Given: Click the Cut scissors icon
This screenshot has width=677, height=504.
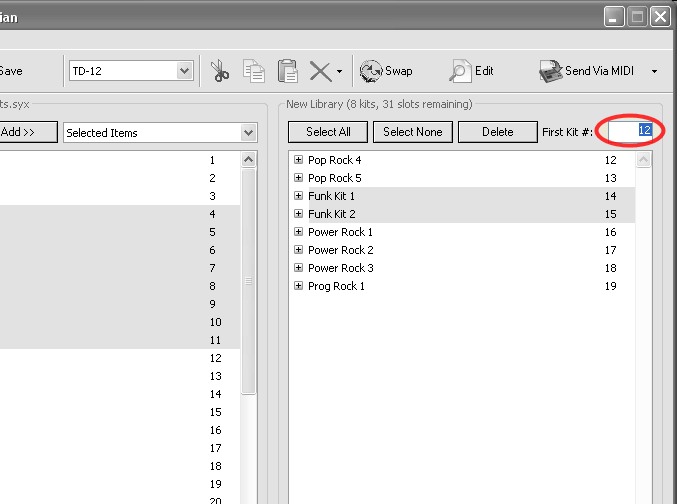Looking at the screenshot, I should 220,71.
